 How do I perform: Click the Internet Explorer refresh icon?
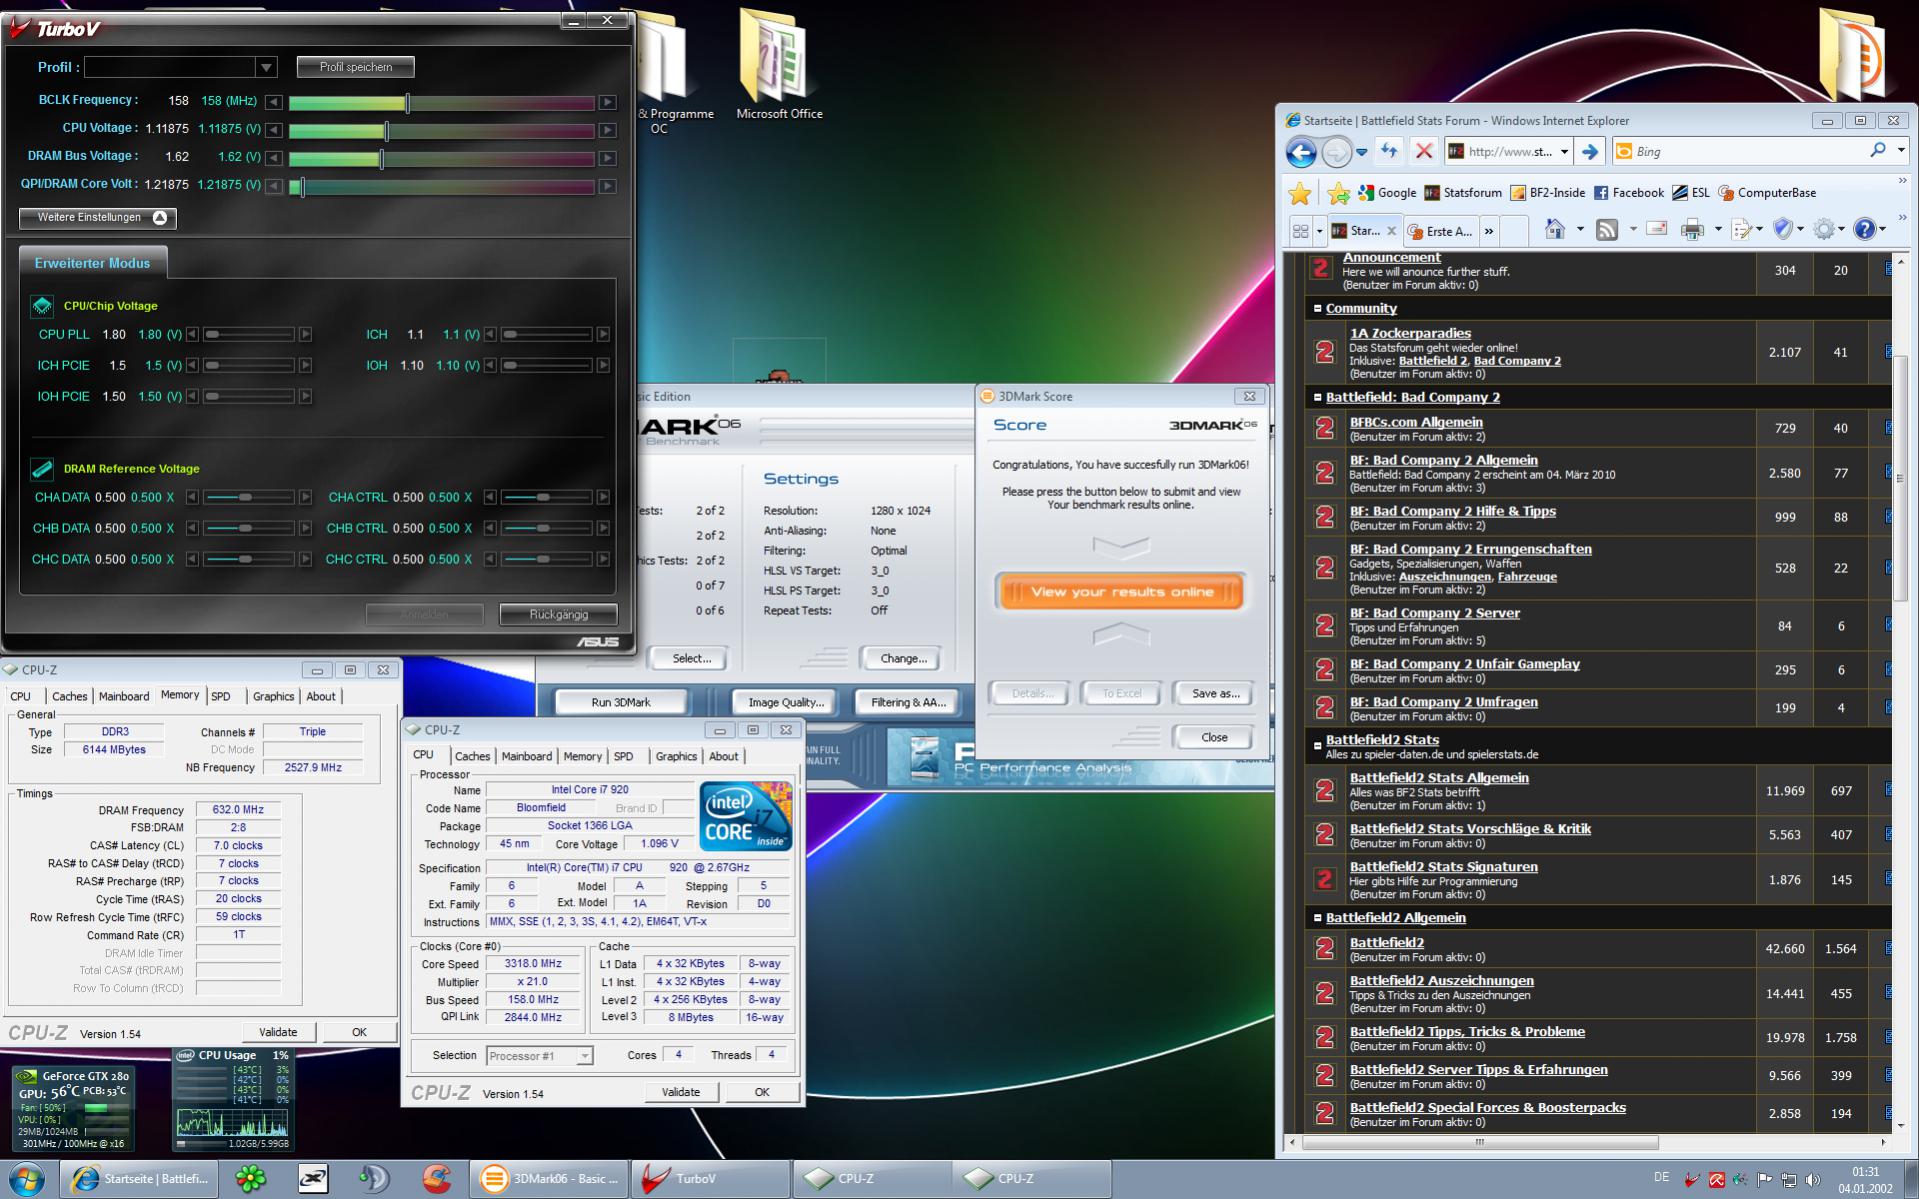[x=1389, y=151]
